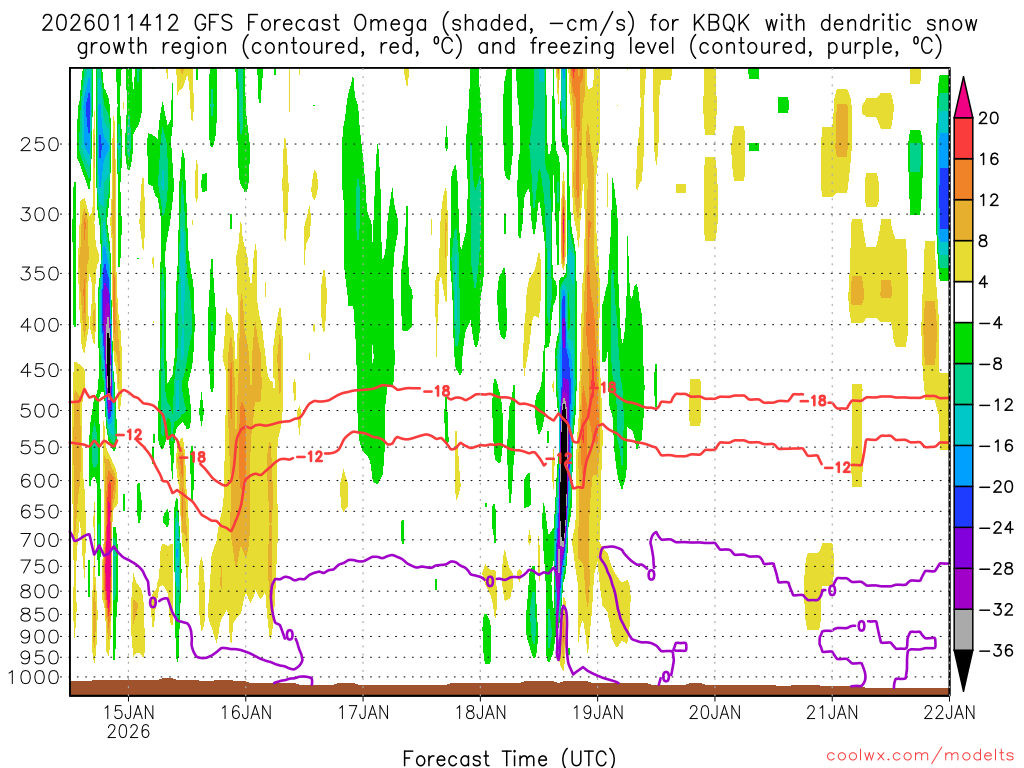Click the 16JAN date label on time axis
The image size is (1024, 768).
pos(246,712)
